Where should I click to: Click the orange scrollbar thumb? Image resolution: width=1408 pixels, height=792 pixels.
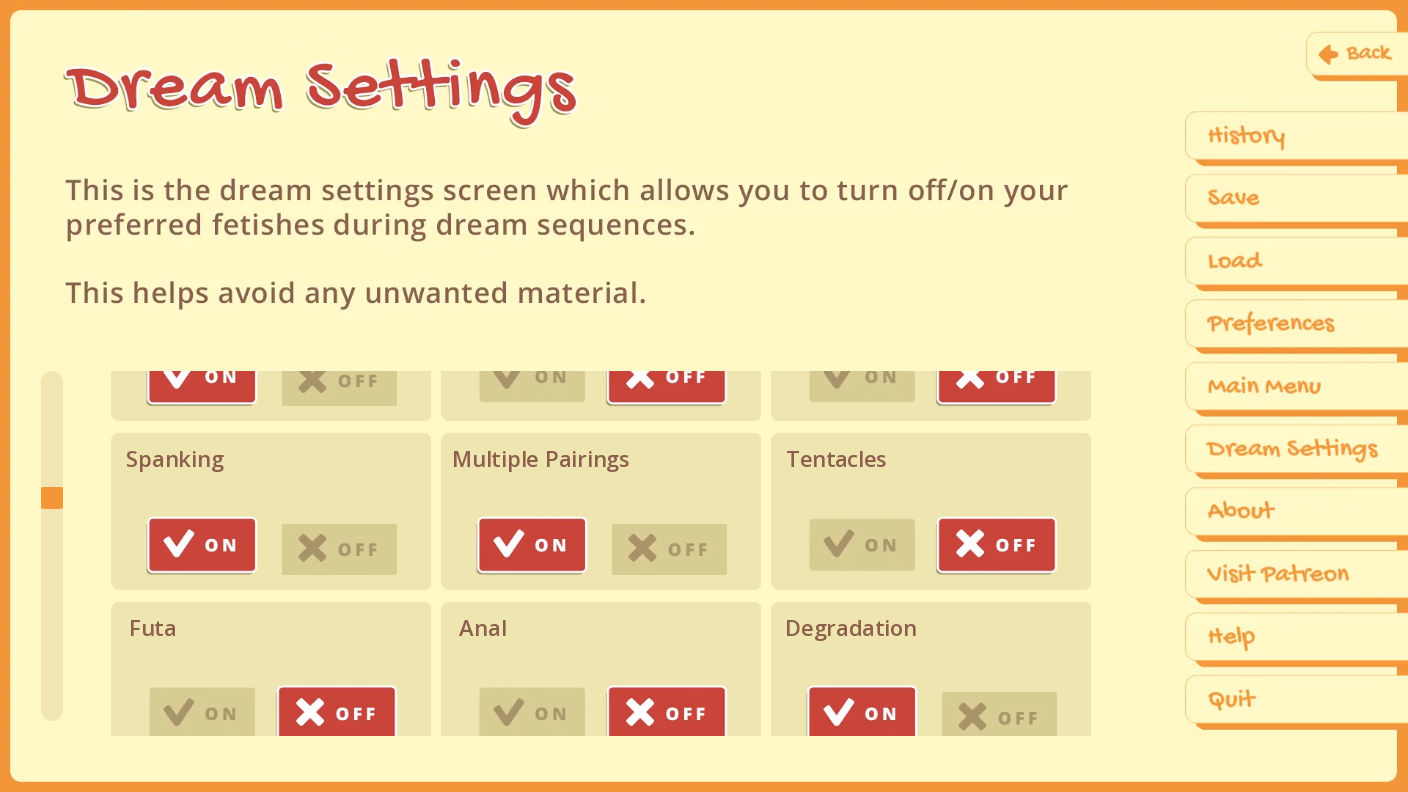(52, 498)
